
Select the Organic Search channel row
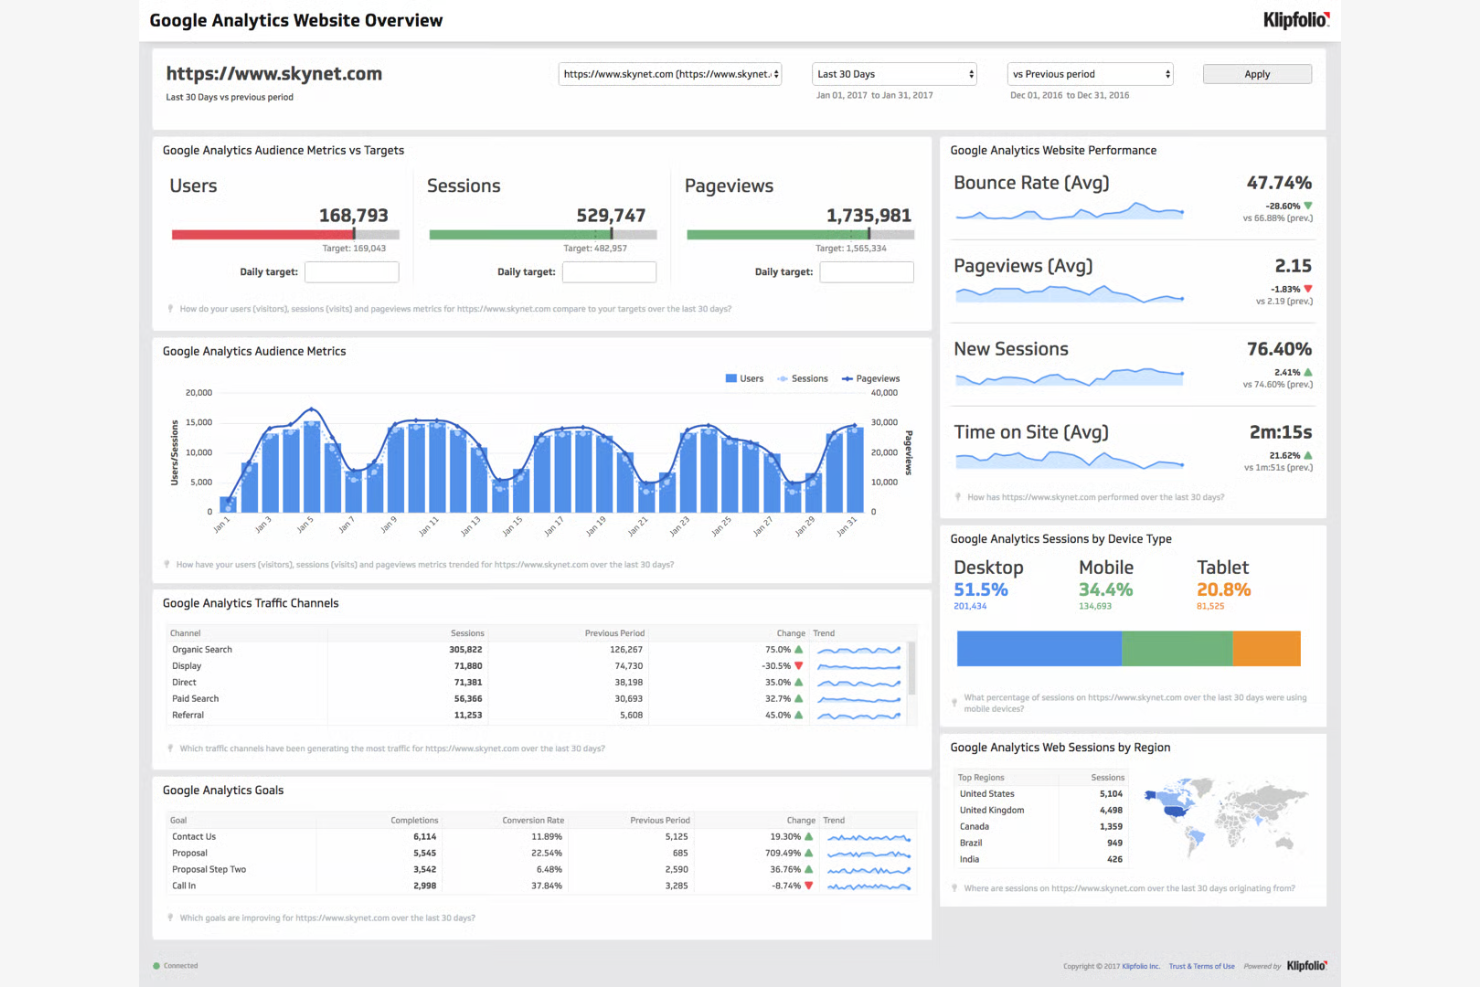pos(537,650)
